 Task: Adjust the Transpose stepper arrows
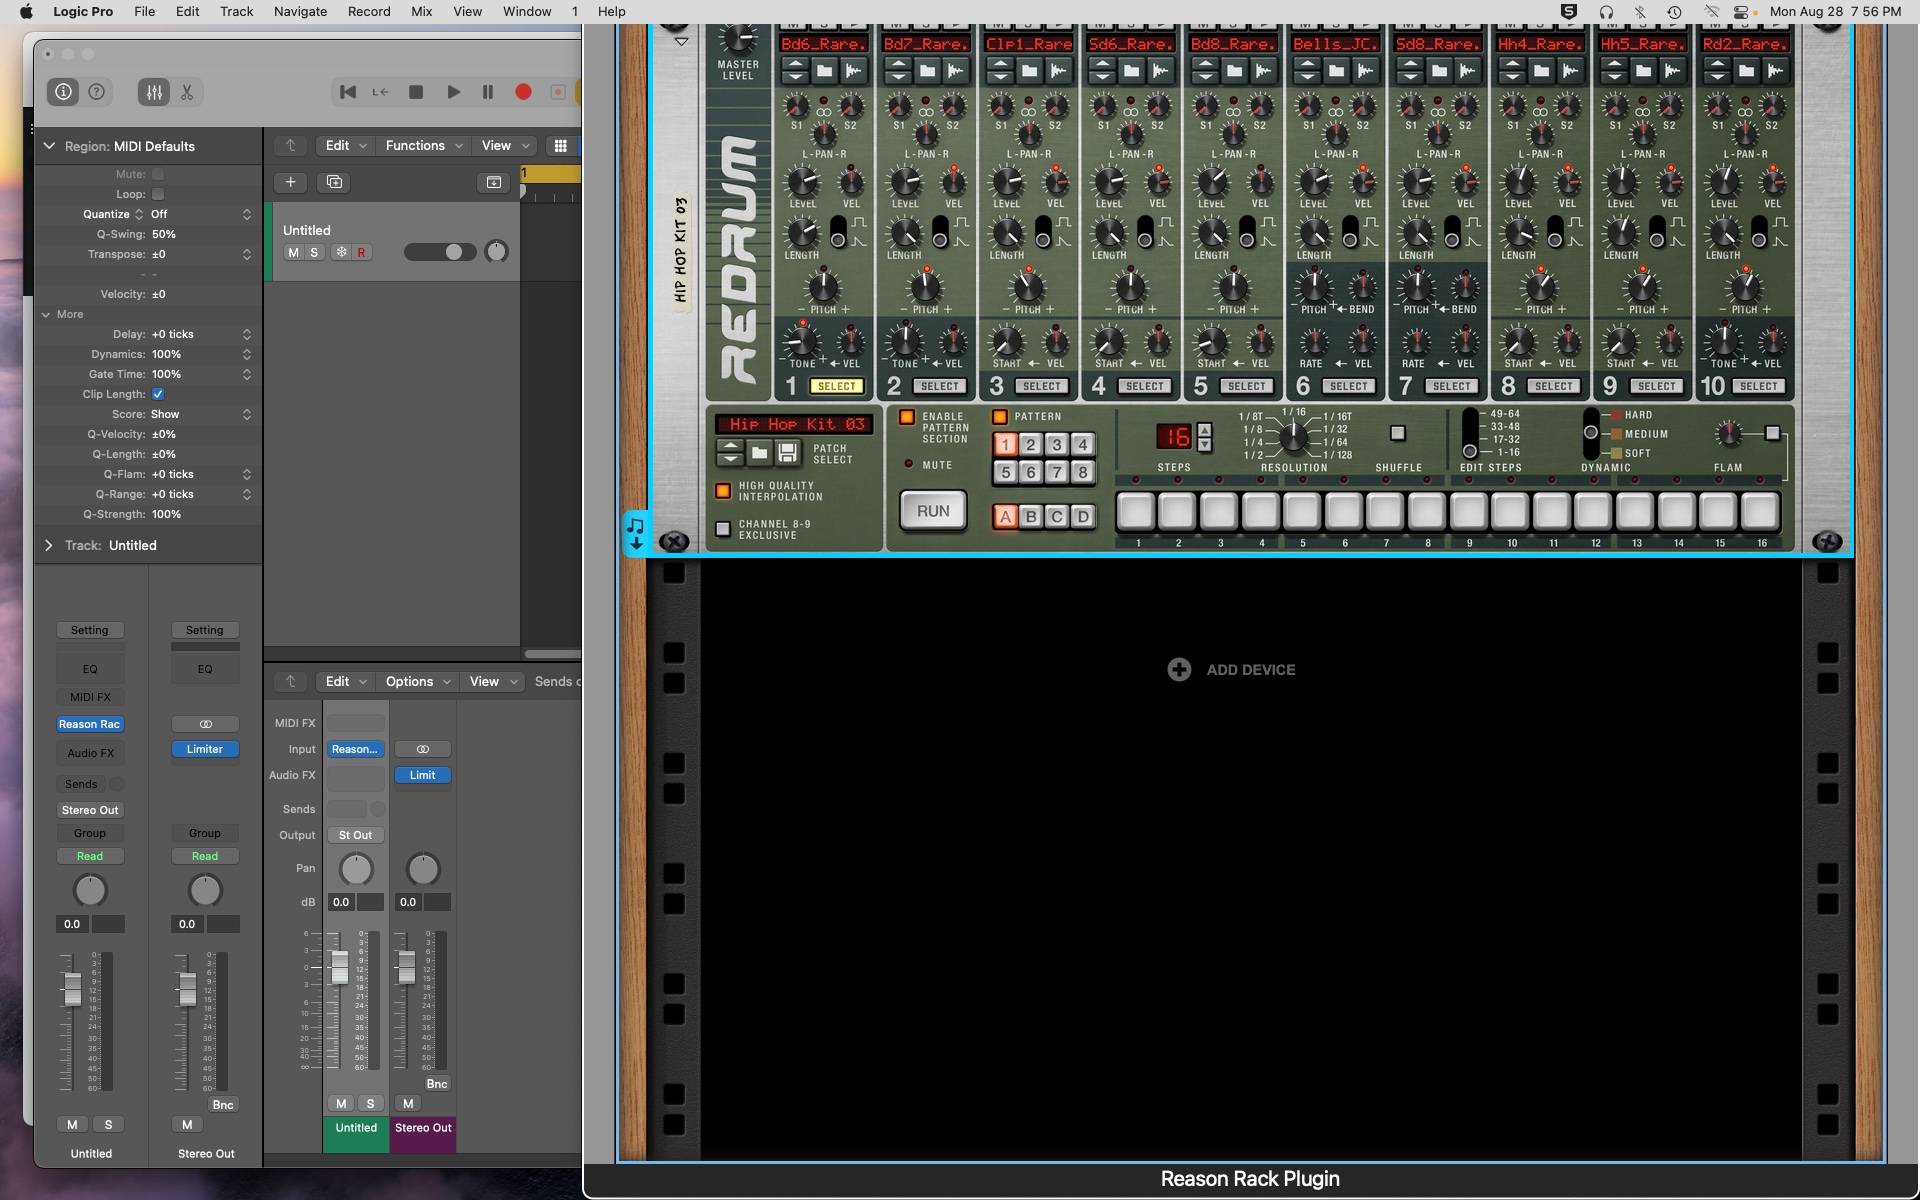point(247,254)
